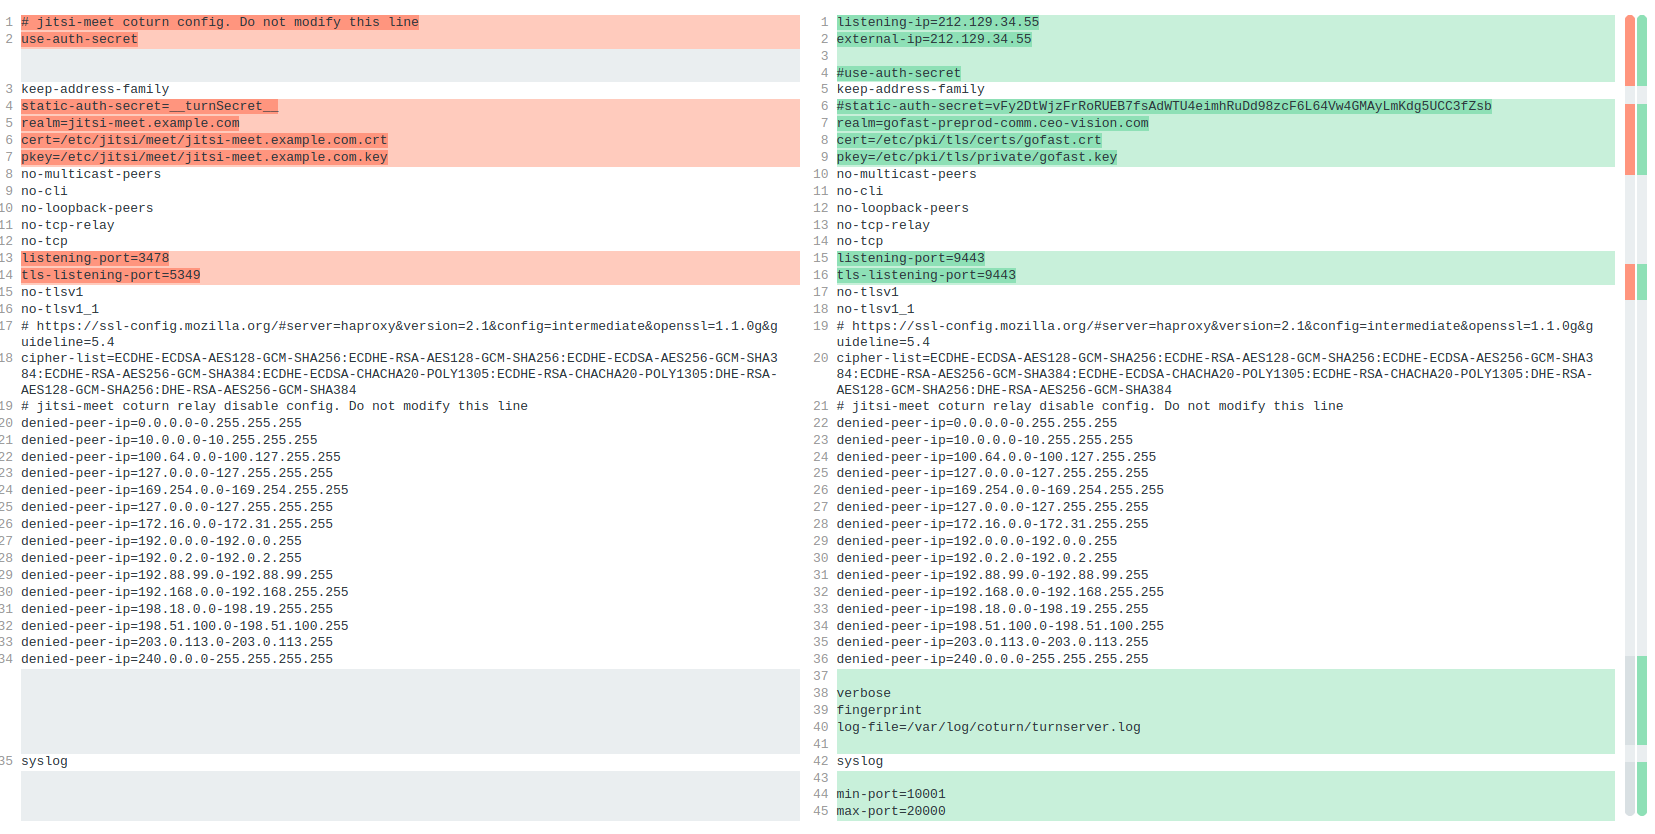The image size is (1655, 834).
Task: Click the diff overview ruler scrollbar
Action: tap(1635, 415)
